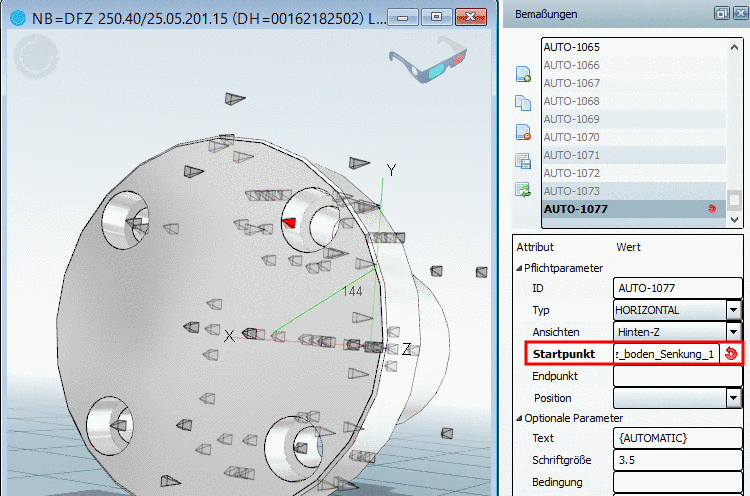
Task: Click the copy dimension icon
Action: pyautogui.click(x=523, y=103)
